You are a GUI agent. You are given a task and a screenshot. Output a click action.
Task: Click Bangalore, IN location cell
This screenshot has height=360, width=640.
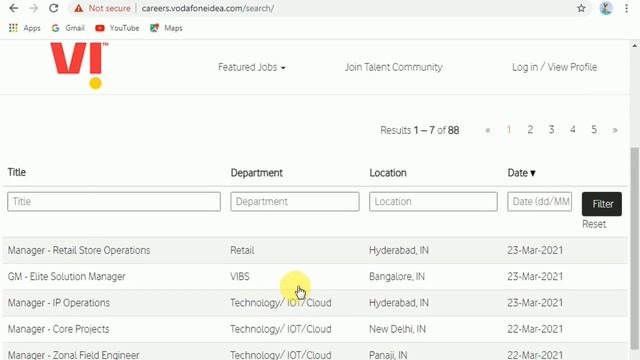point(397,276)
